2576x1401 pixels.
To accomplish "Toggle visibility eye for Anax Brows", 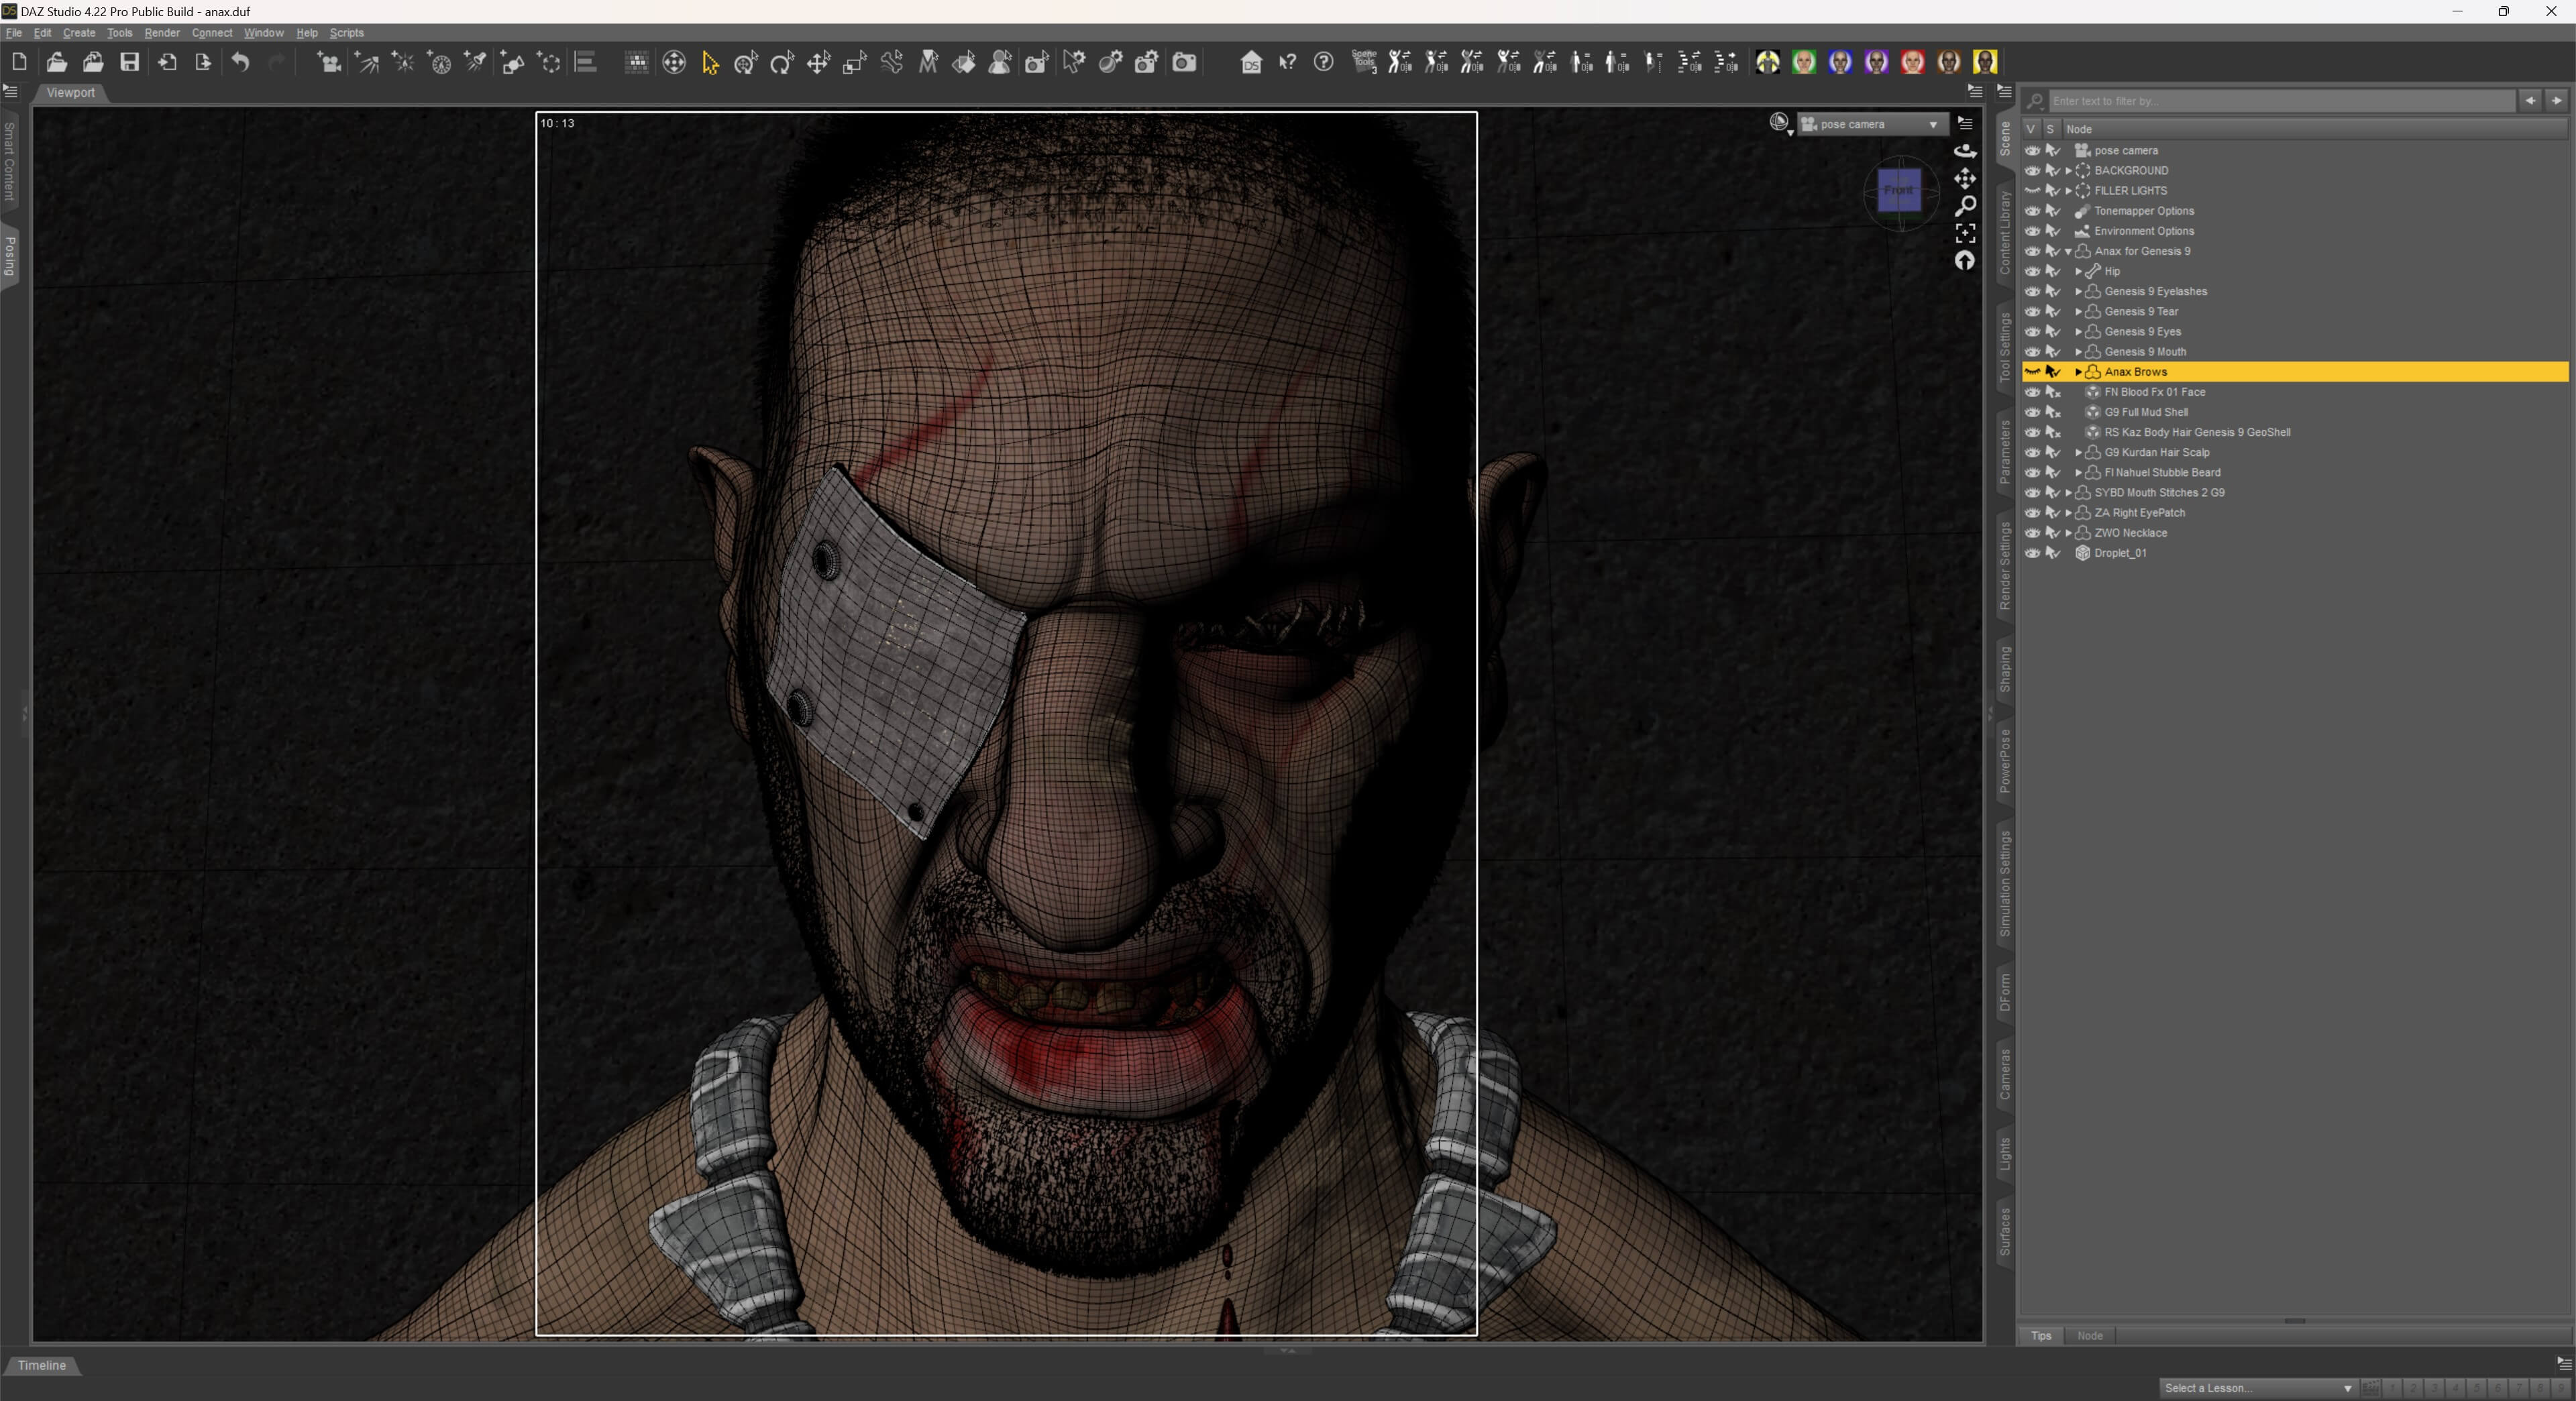I will [2032, 371].
